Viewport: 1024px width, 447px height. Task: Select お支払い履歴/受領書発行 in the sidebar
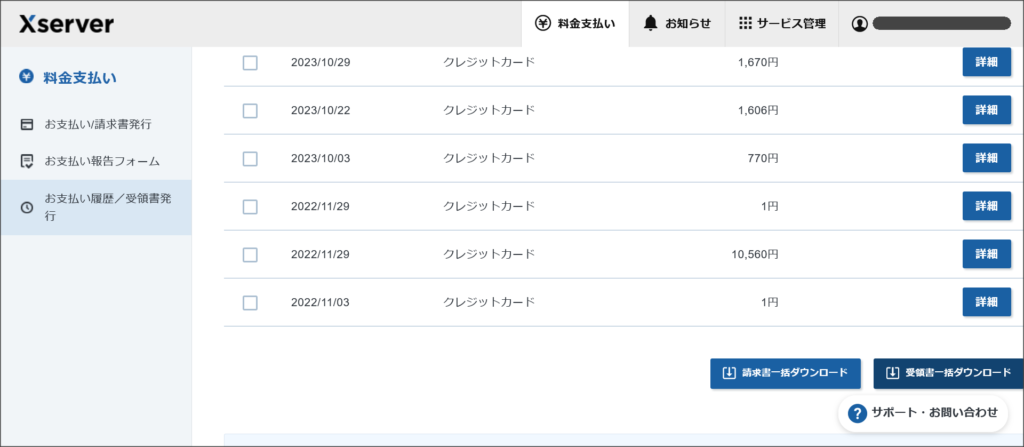tap(96, 207)
